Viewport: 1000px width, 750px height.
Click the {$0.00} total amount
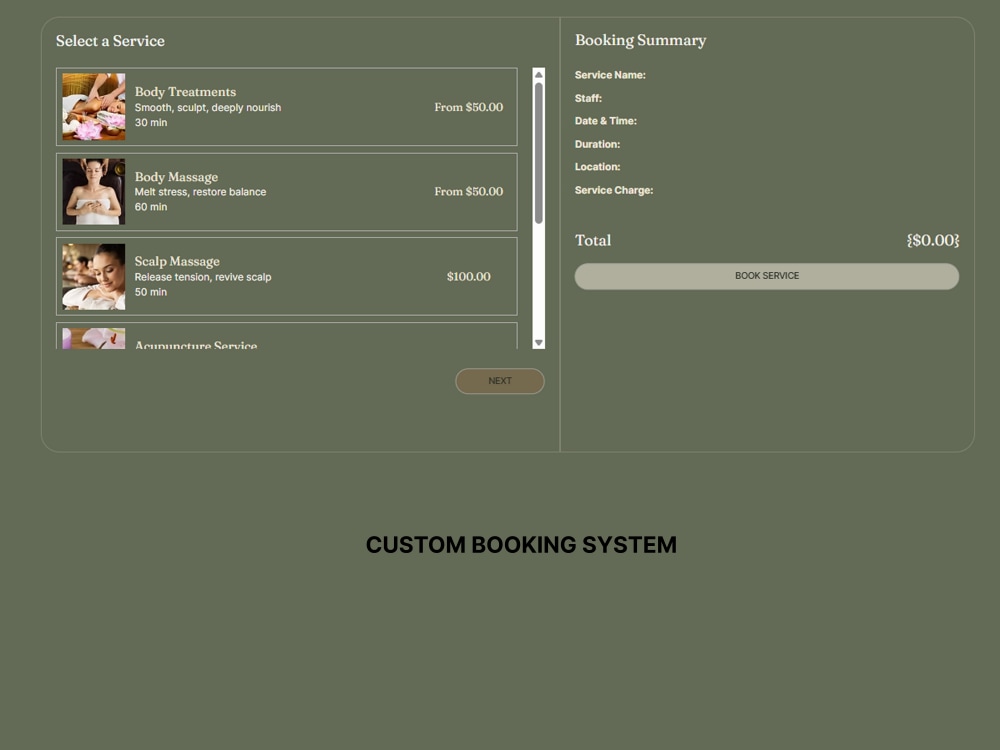click(932, 240)
